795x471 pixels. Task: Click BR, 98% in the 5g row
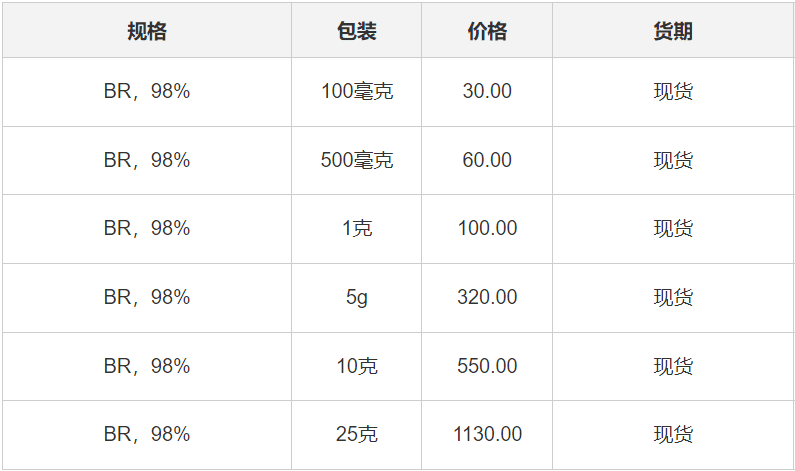pos(147,297)
